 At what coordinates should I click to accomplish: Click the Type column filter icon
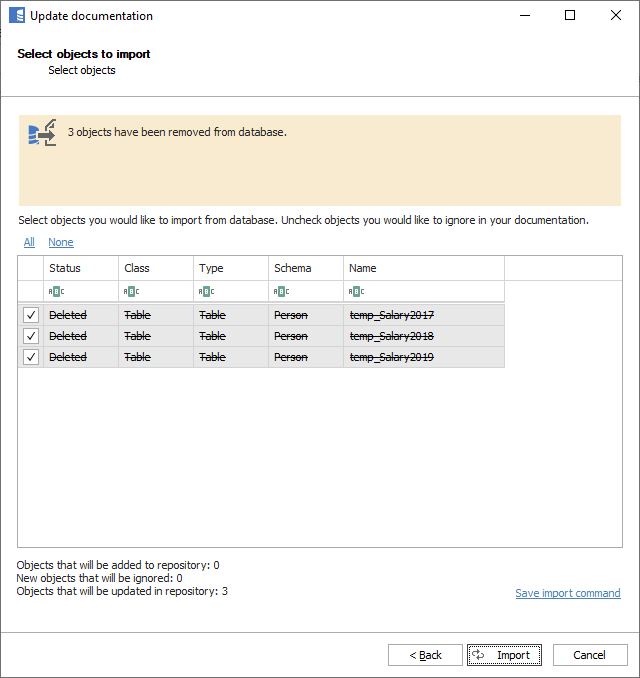(206, 291)
